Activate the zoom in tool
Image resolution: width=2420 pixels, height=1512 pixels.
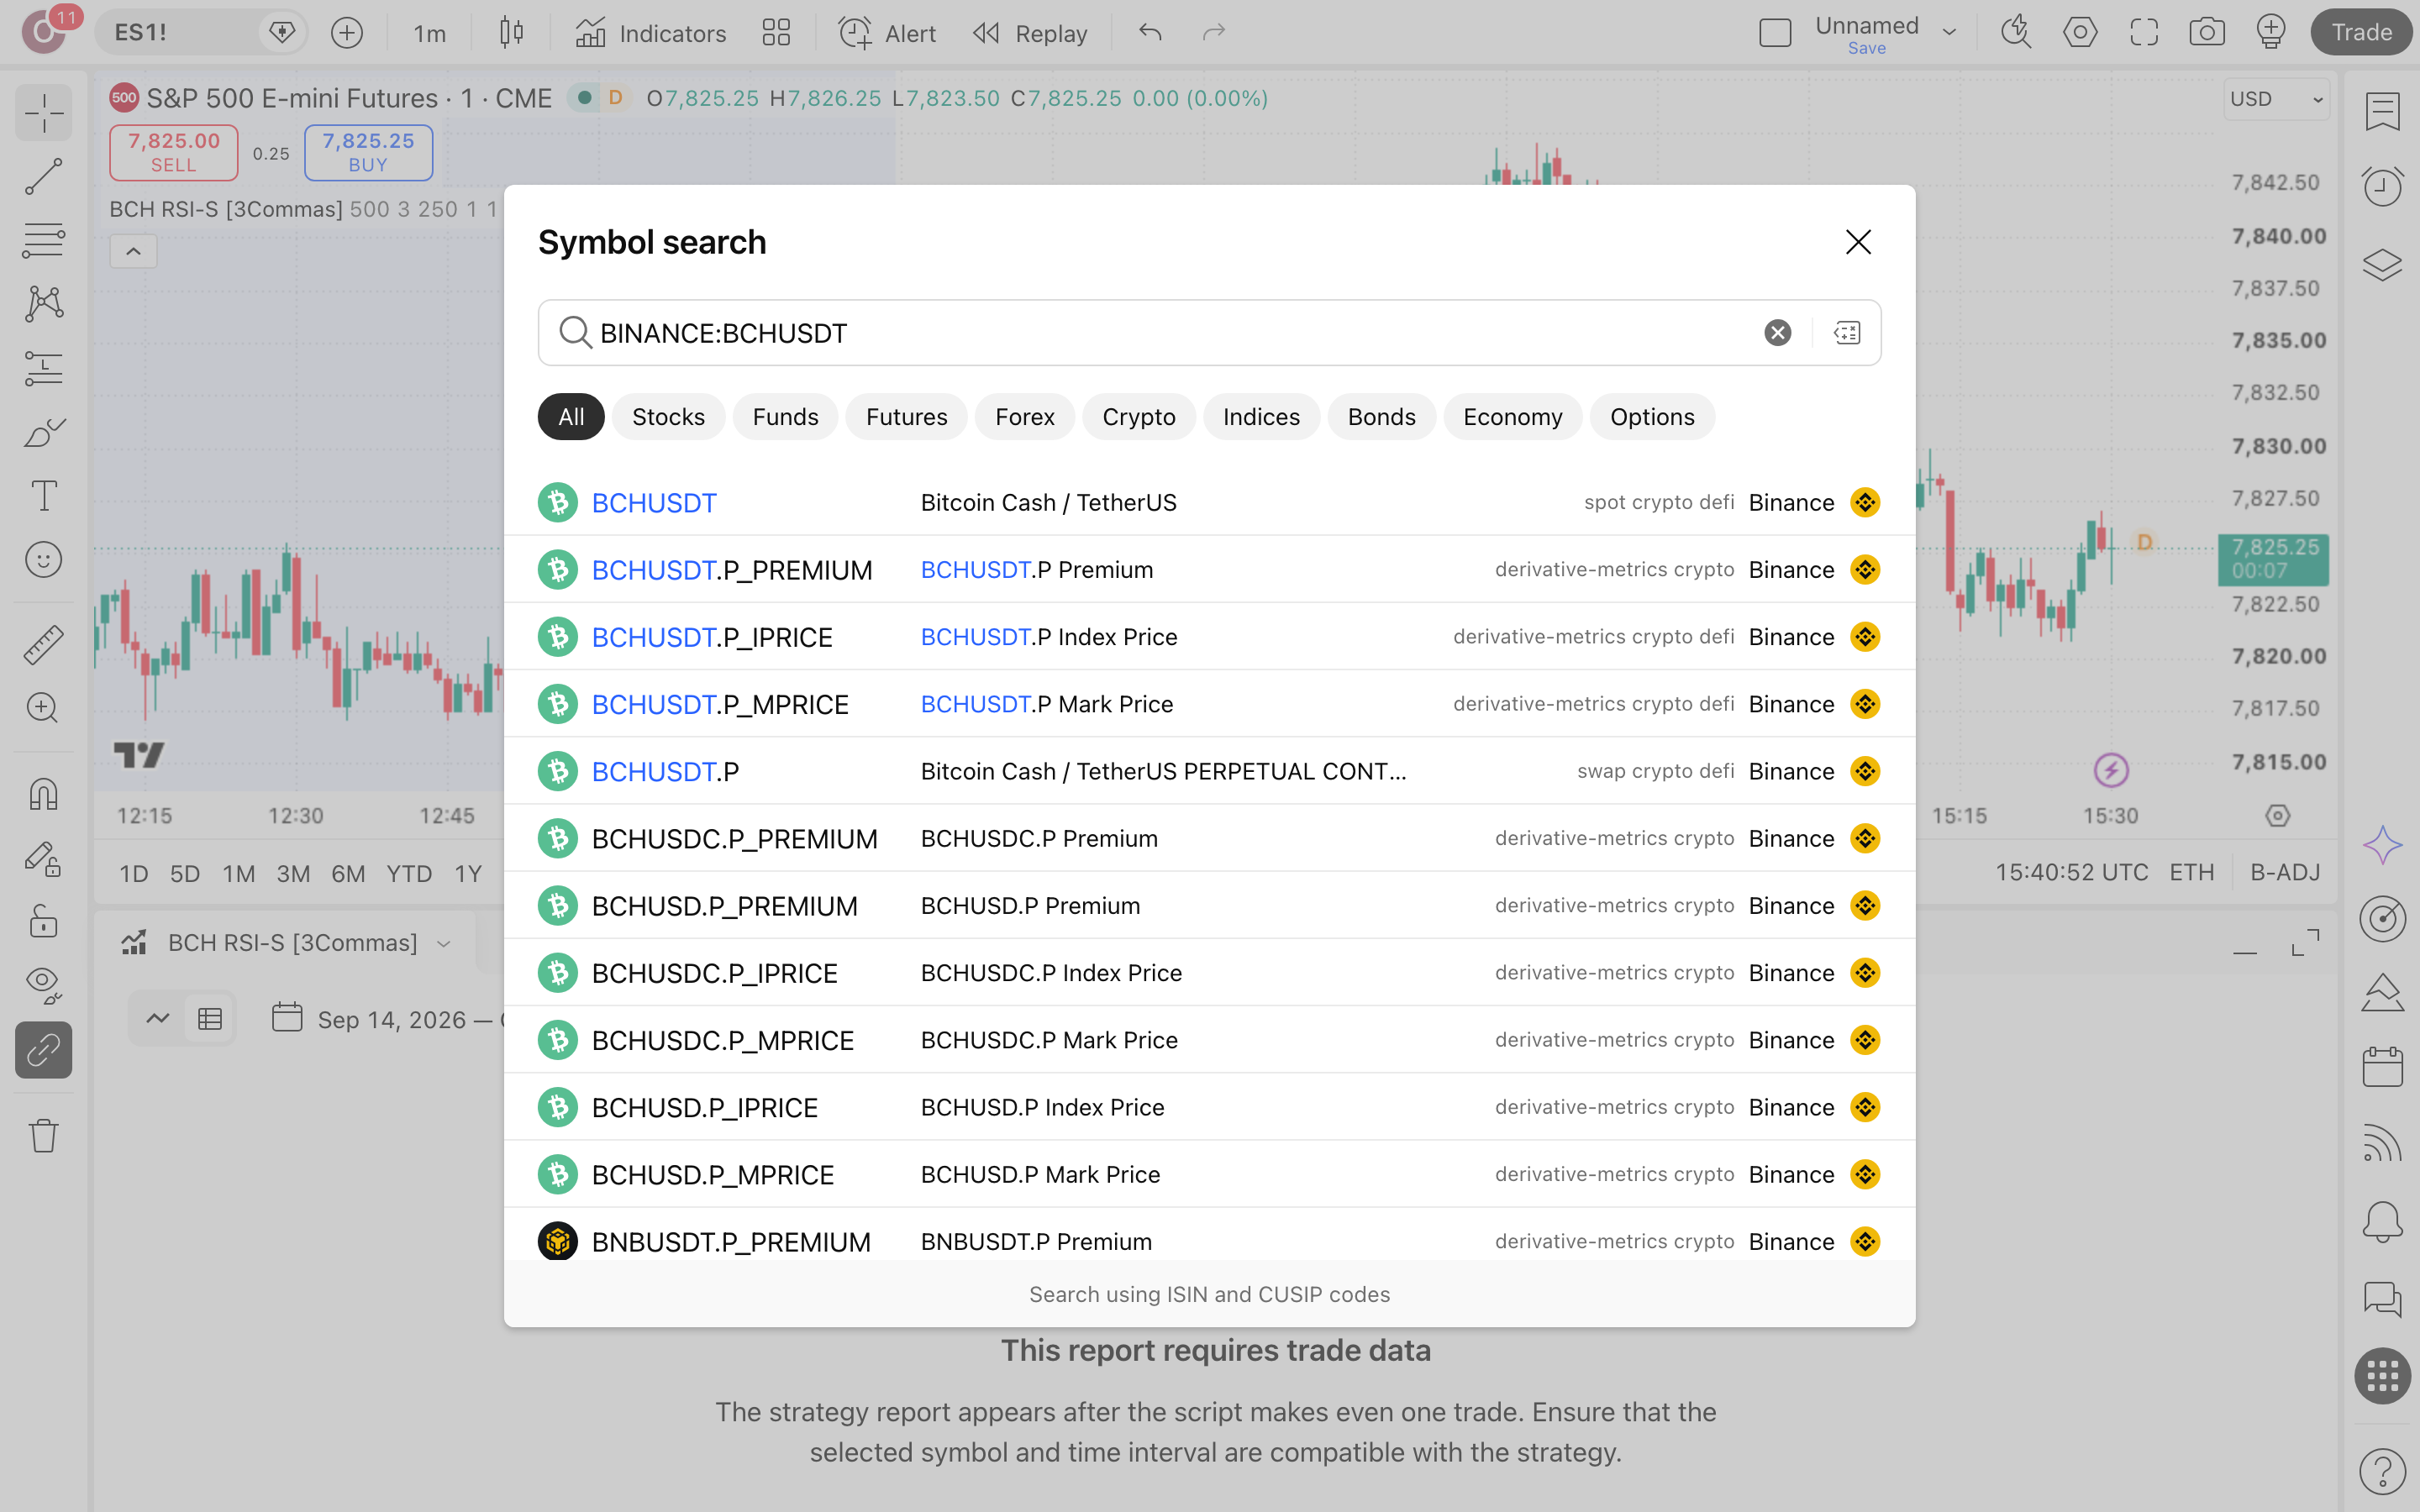tap(44, 708)
